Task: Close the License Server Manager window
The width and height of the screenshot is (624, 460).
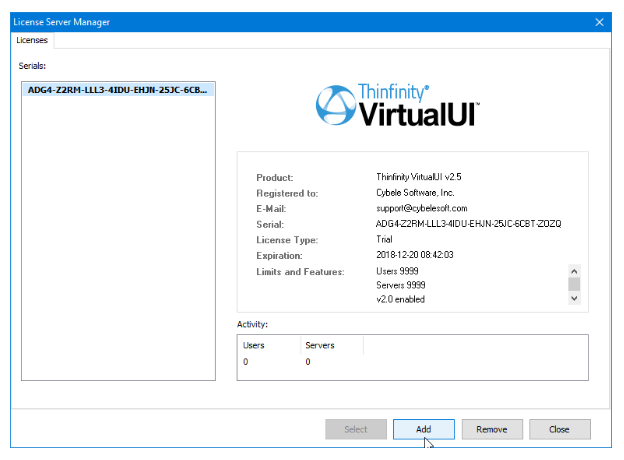Action: coord(599,22)
